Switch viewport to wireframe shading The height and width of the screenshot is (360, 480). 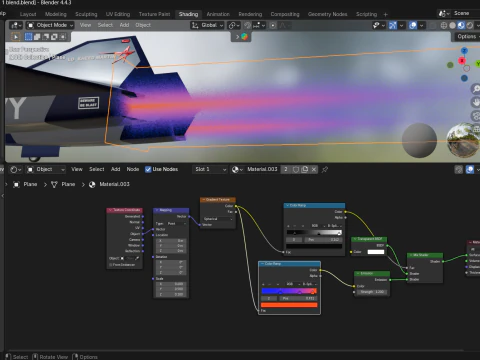444,25
